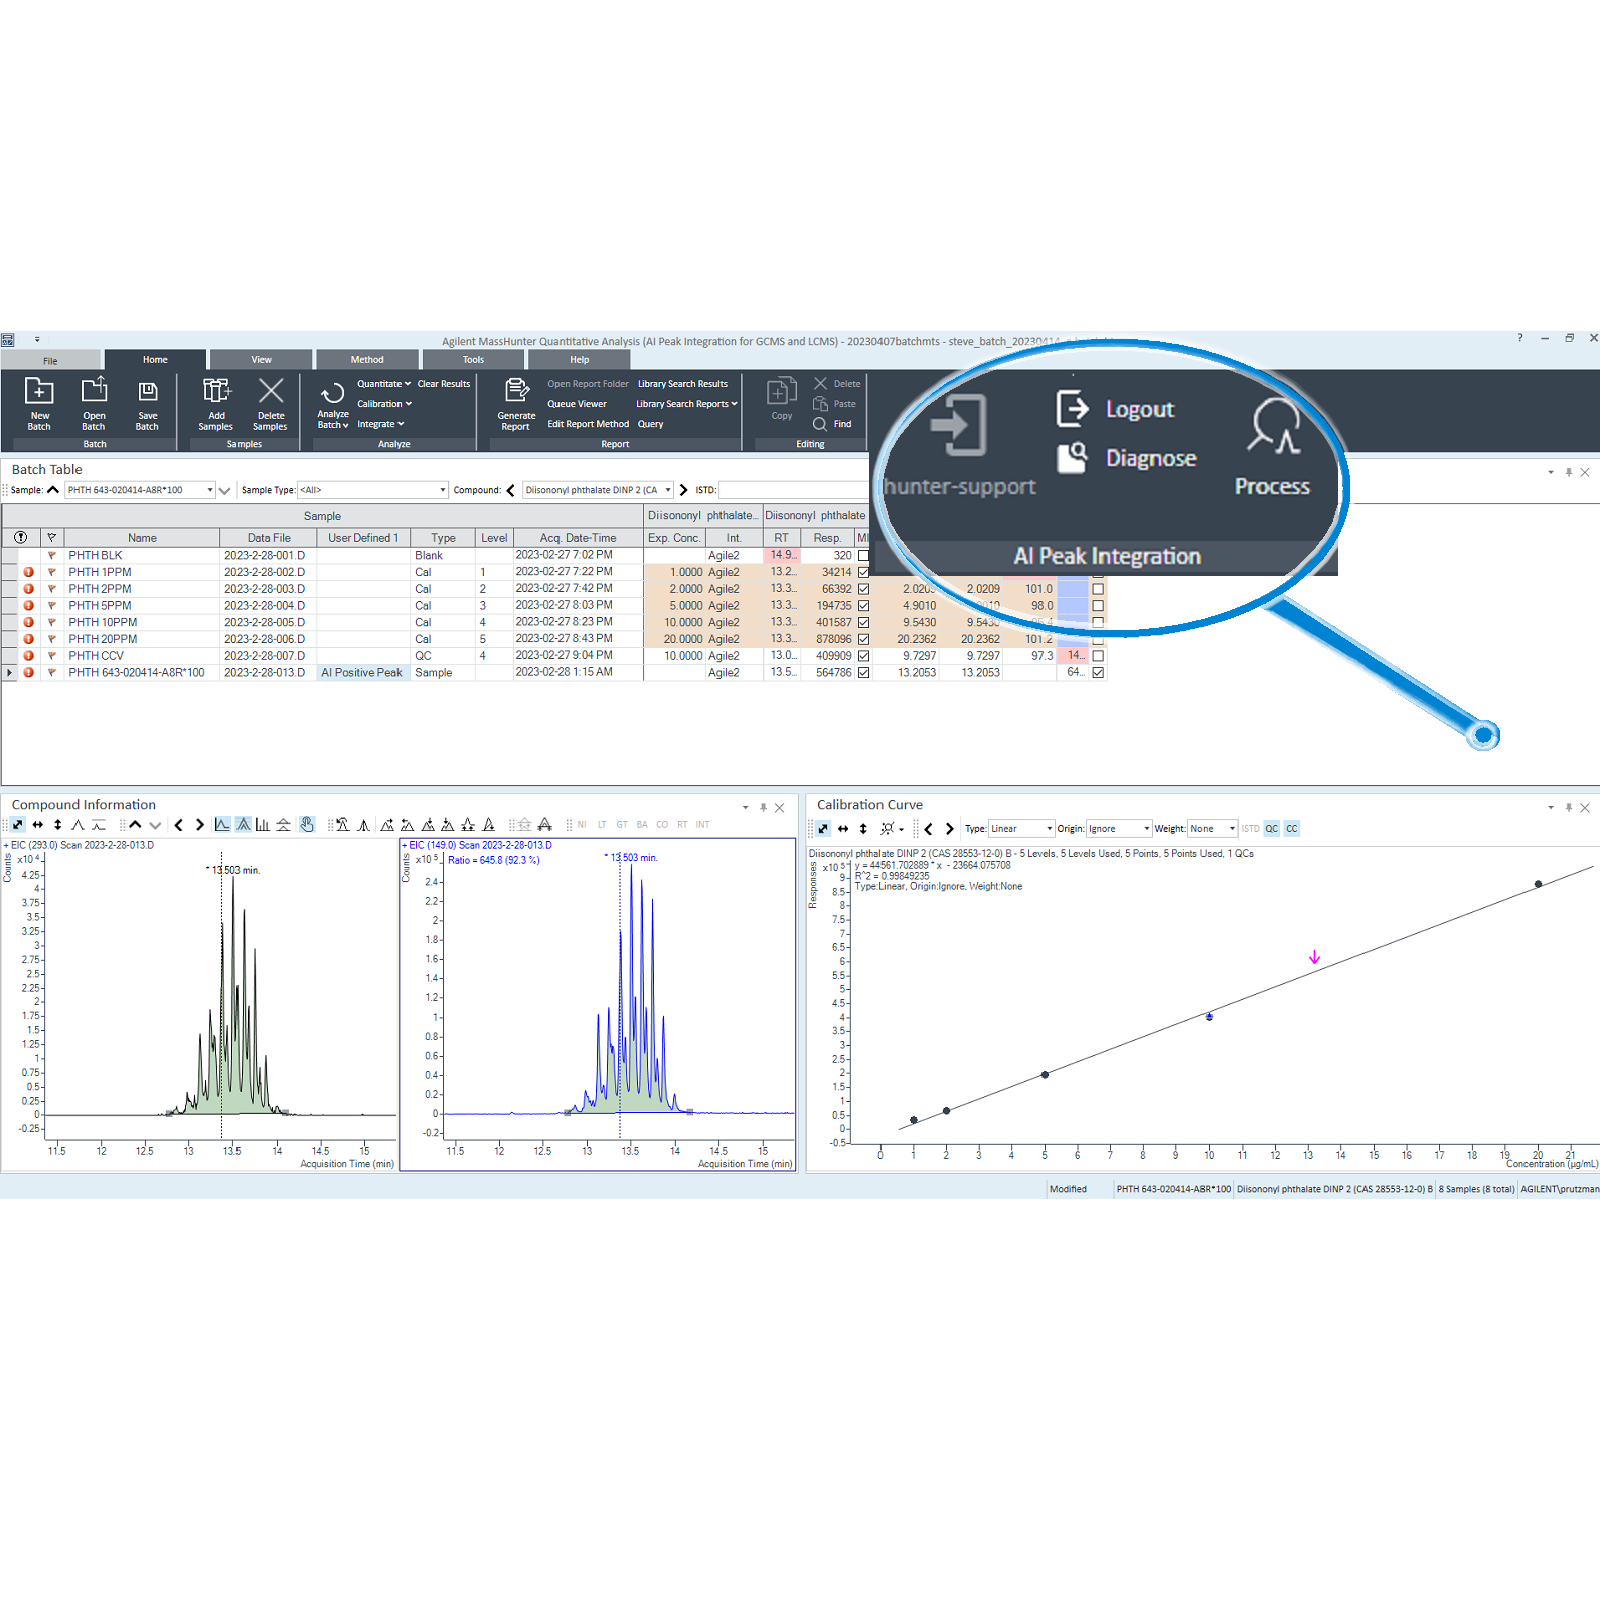Click the spectrum bars view icon
The height and width of the screenshot is (1600, 1600).
click(263, 825)
